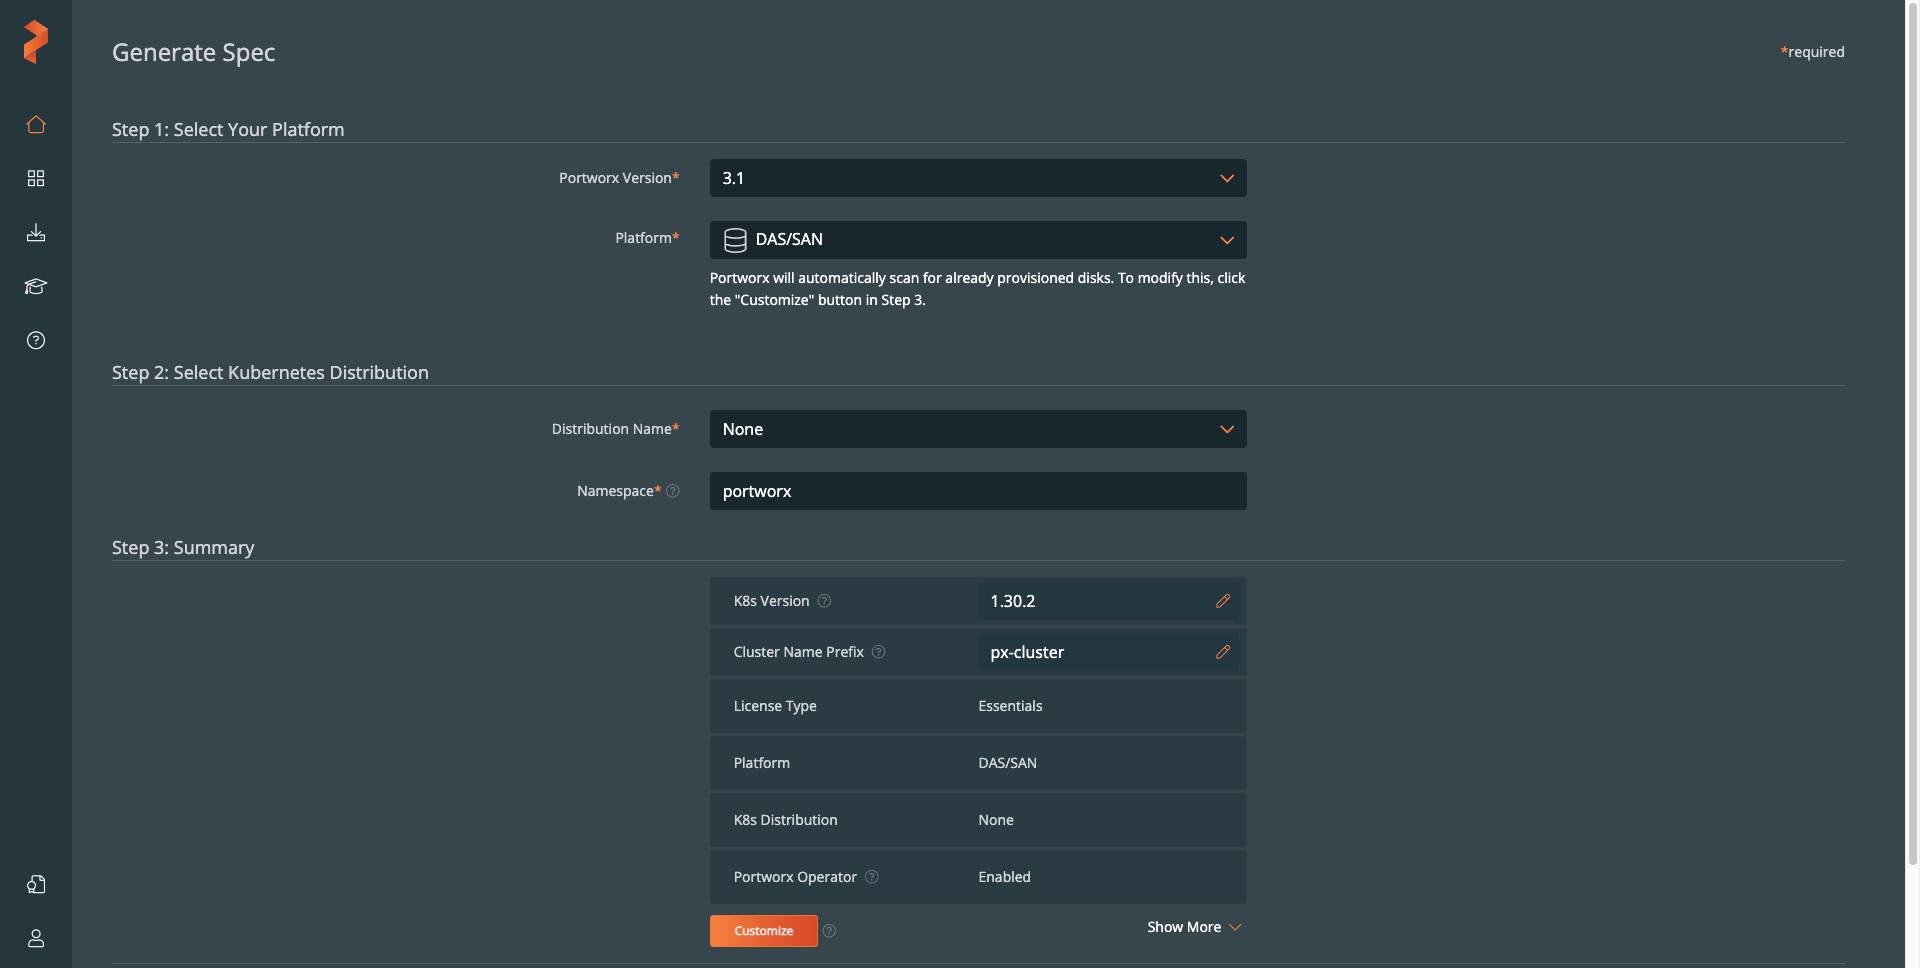Click the help icon beside Customize button
This screenshot has height=968, width=1920.
tap(829, 930)
